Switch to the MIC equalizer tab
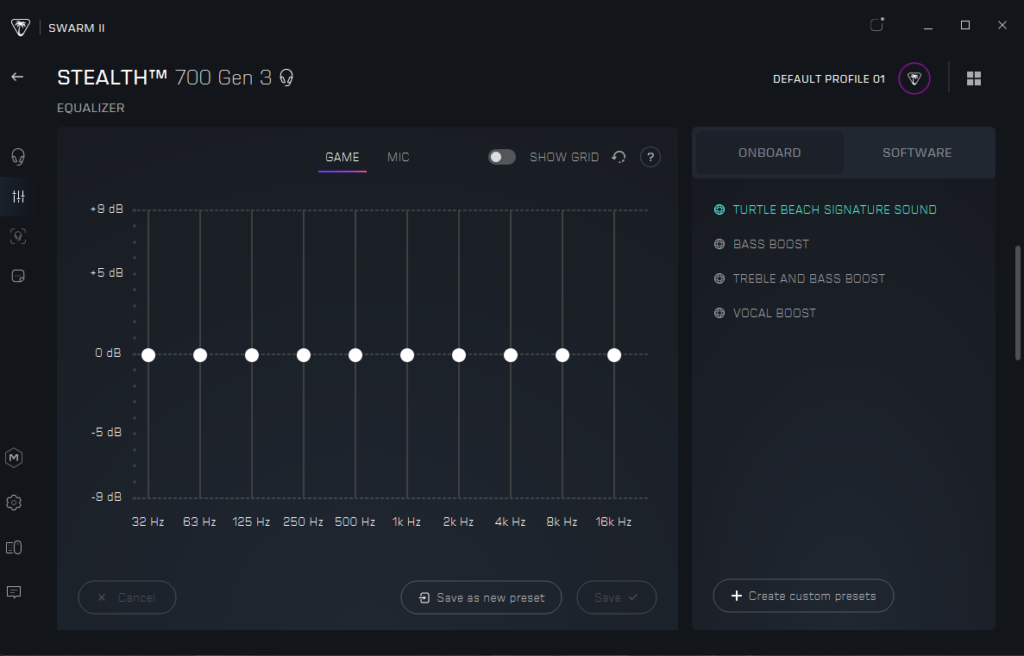Viewport: 1024px width, 656px height. (x=398, y=157)
